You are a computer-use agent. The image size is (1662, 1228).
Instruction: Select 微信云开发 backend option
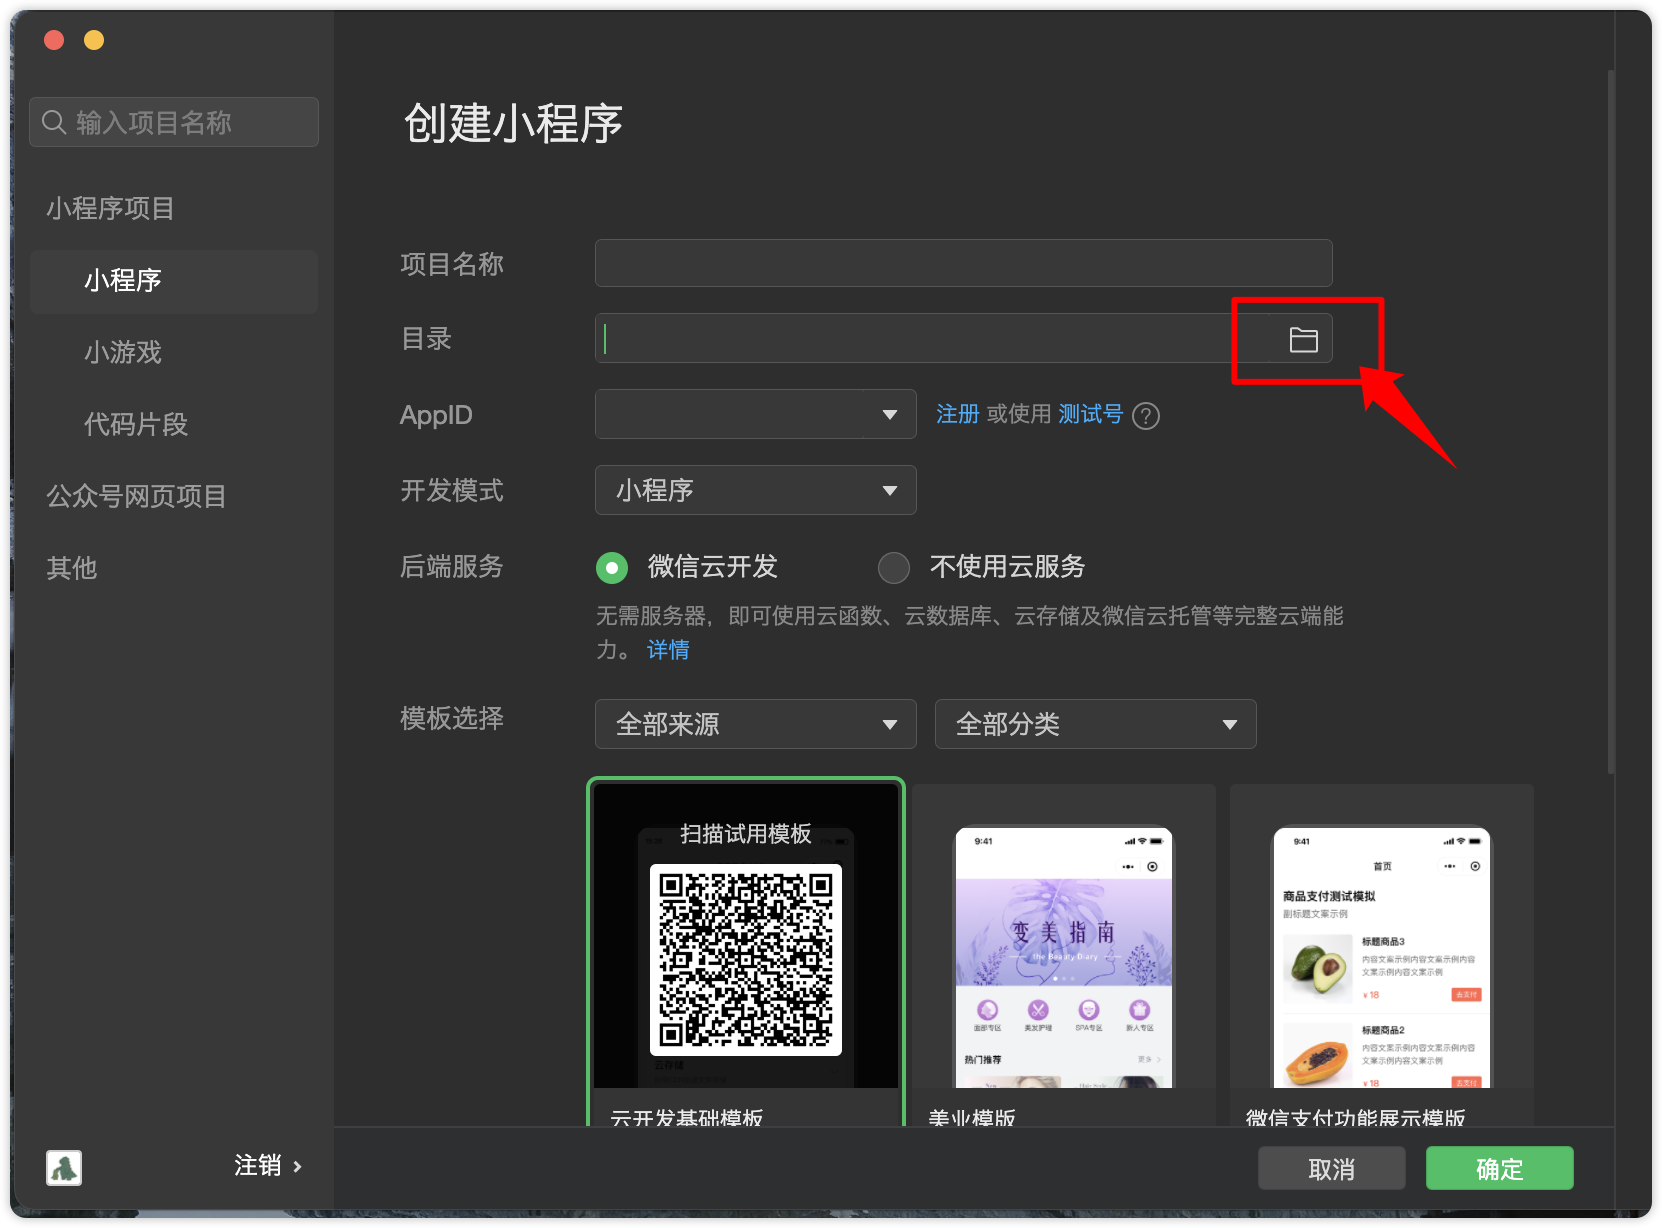click(x=612, y=568)
